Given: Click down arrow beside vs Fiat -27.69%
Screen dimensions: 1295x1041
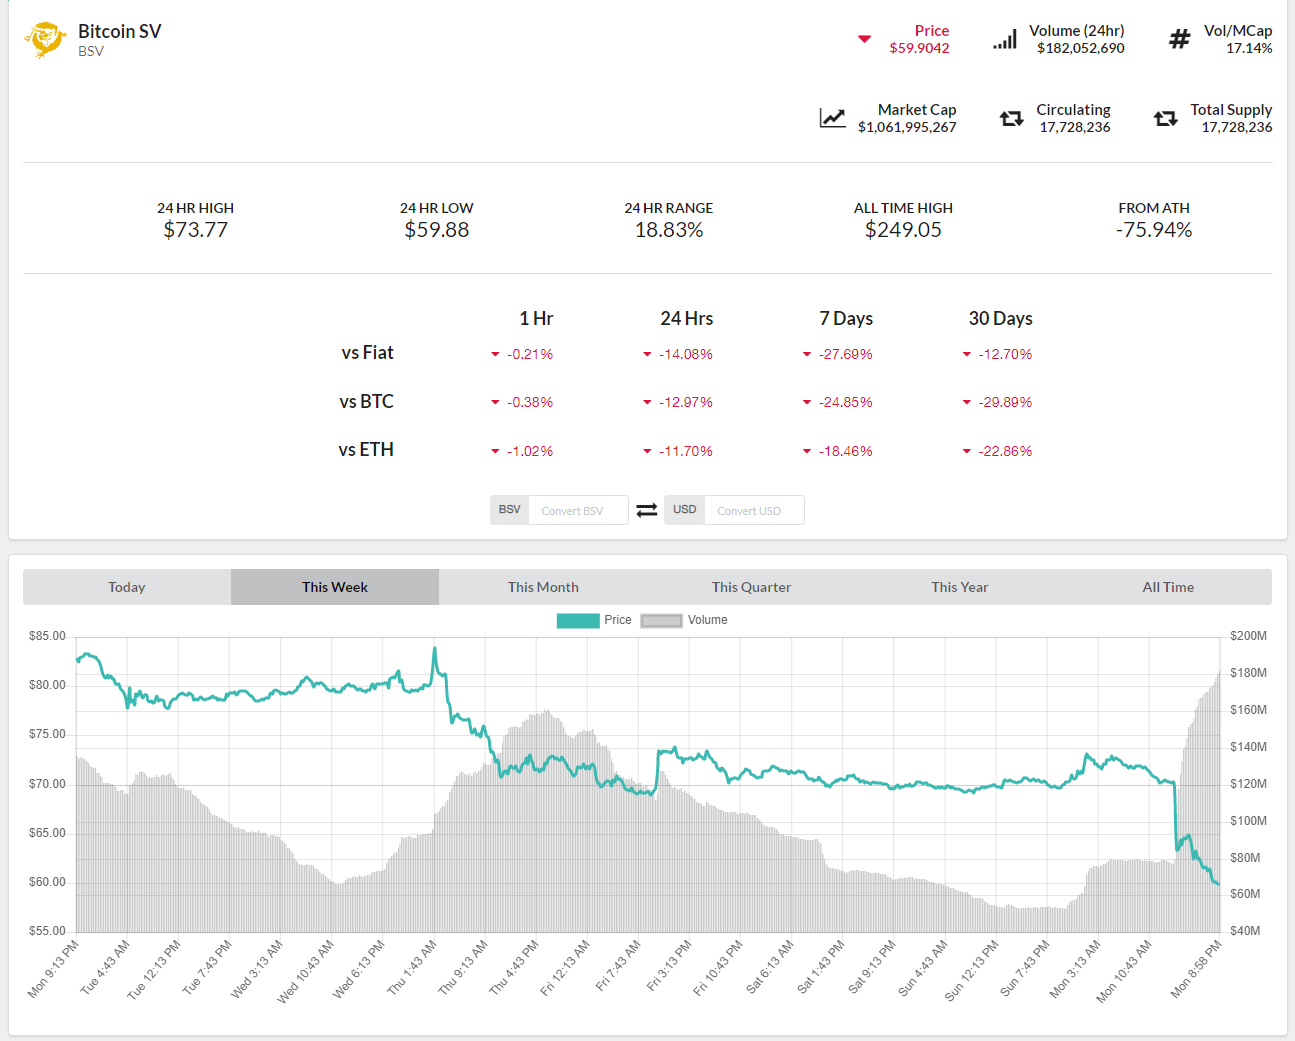Looking at the screenshot, I should coord(807,354).
